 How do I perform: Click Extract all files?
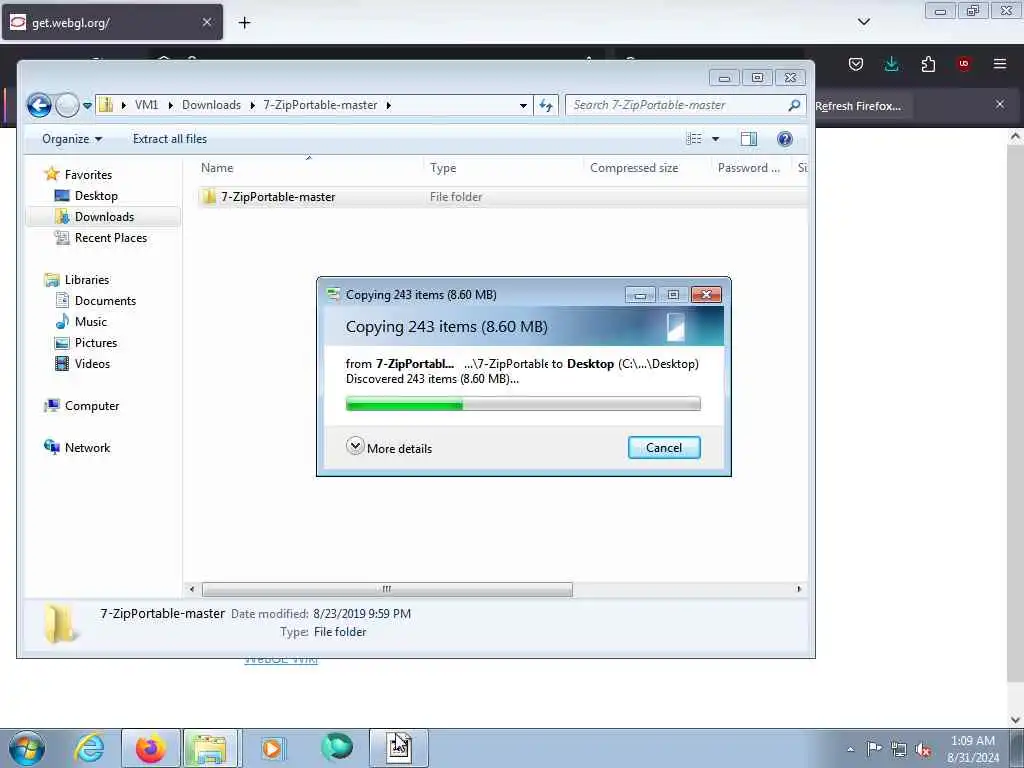[x=170, y=139]
